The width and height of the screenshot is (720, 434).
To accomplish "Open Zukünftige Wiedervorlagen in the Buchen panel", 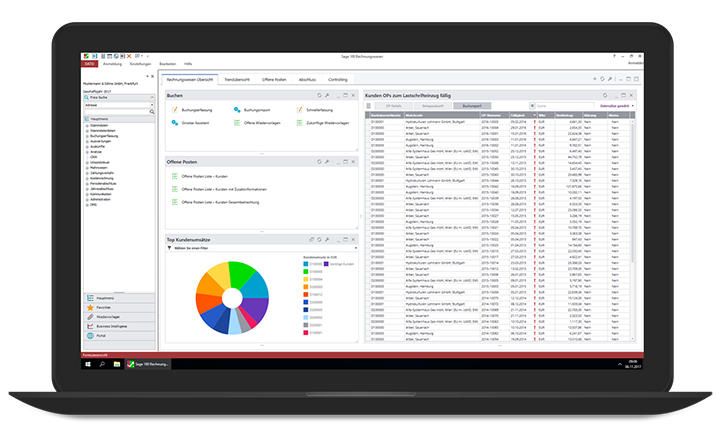I will click(323, 123).
